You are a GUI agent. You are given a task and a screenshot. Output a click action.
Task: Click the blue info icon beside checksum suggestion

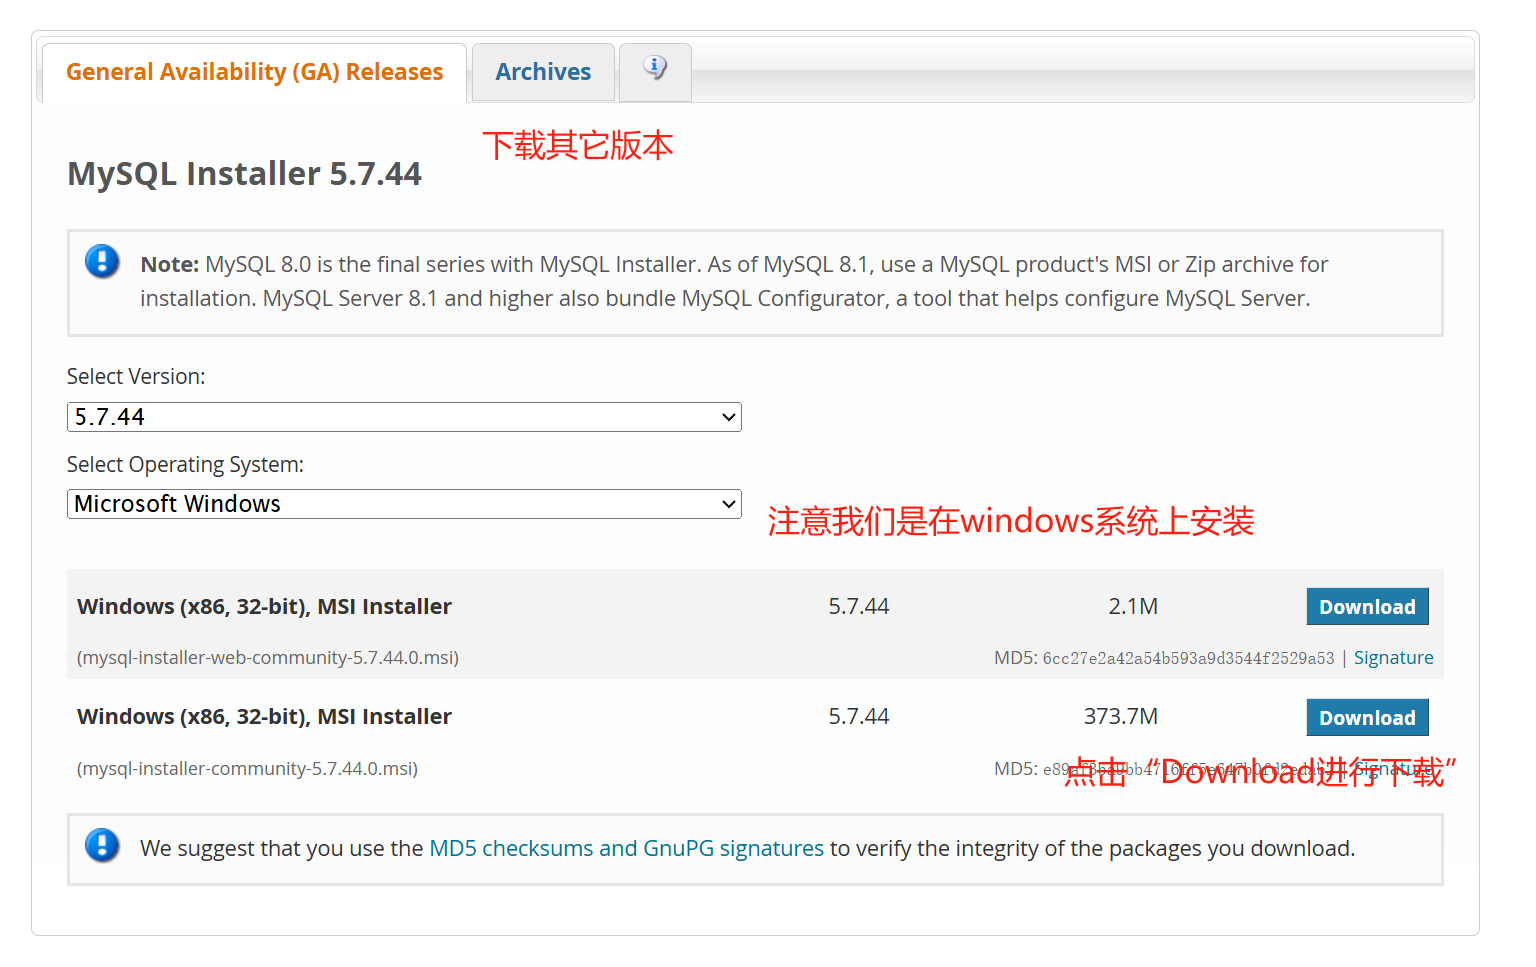(x=102, y=845)
